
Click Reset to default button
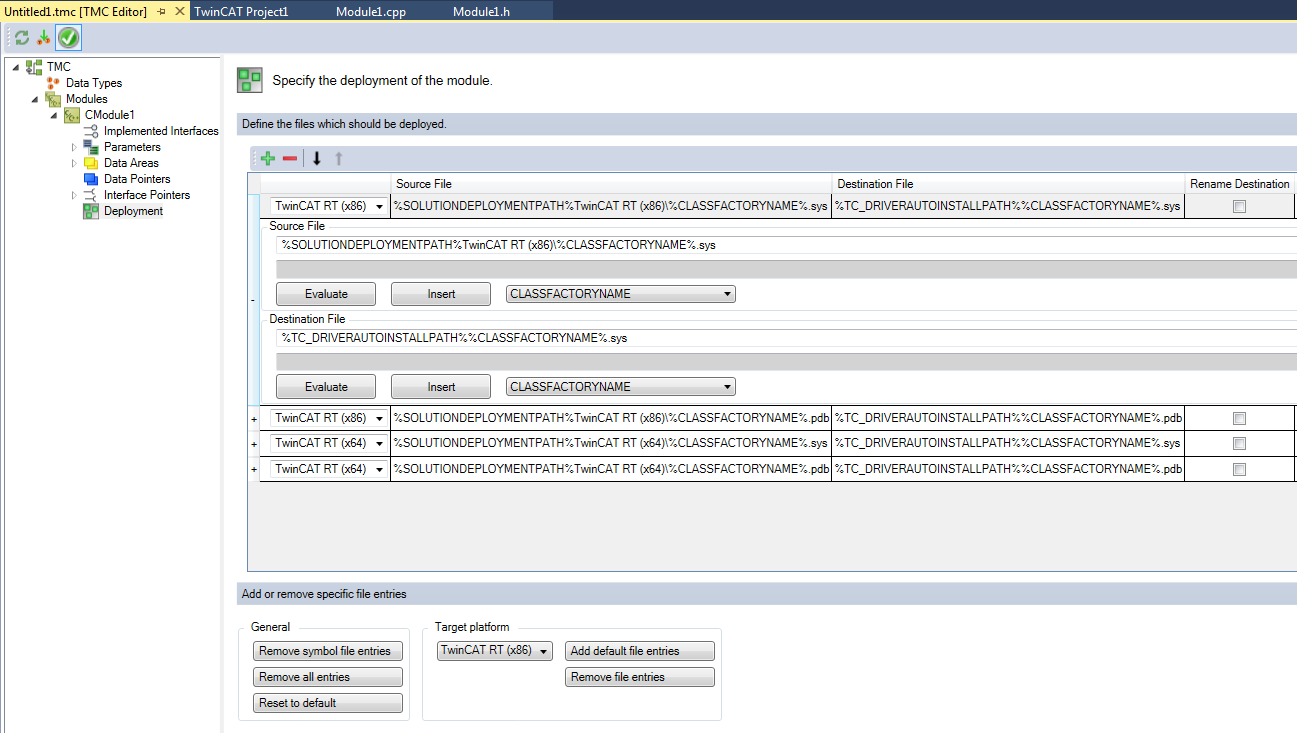[x=328, y=703]
